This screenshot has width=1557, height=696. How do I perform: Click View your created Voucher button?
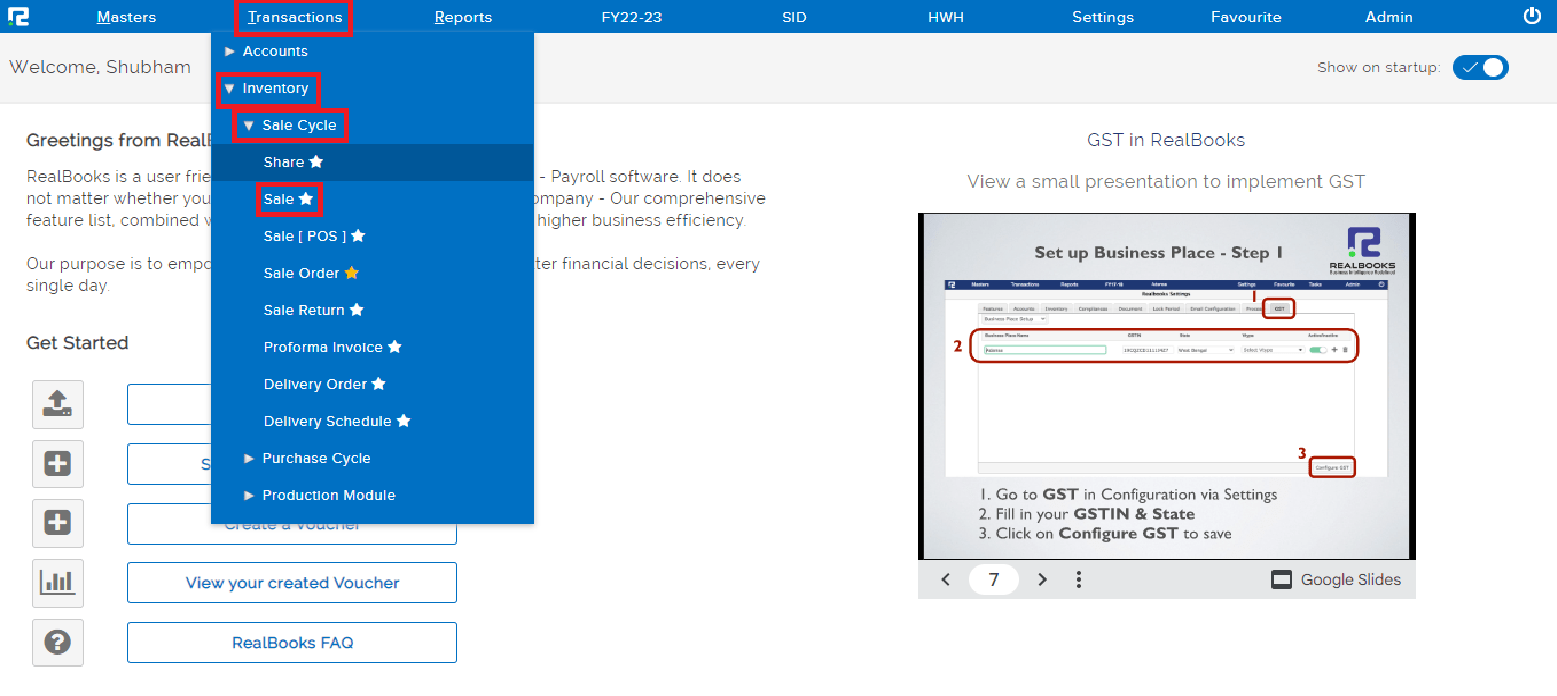[291, 582]
